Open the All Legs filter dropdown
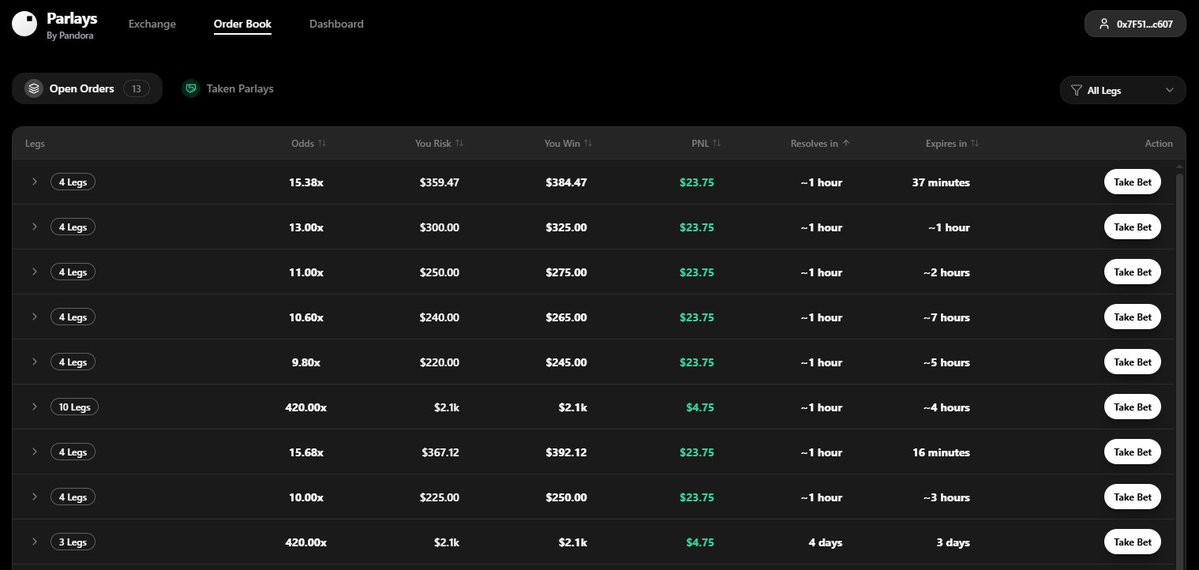Image resolution: width=1199 pixels, height=570 pixels. [x=1123, y=90]
